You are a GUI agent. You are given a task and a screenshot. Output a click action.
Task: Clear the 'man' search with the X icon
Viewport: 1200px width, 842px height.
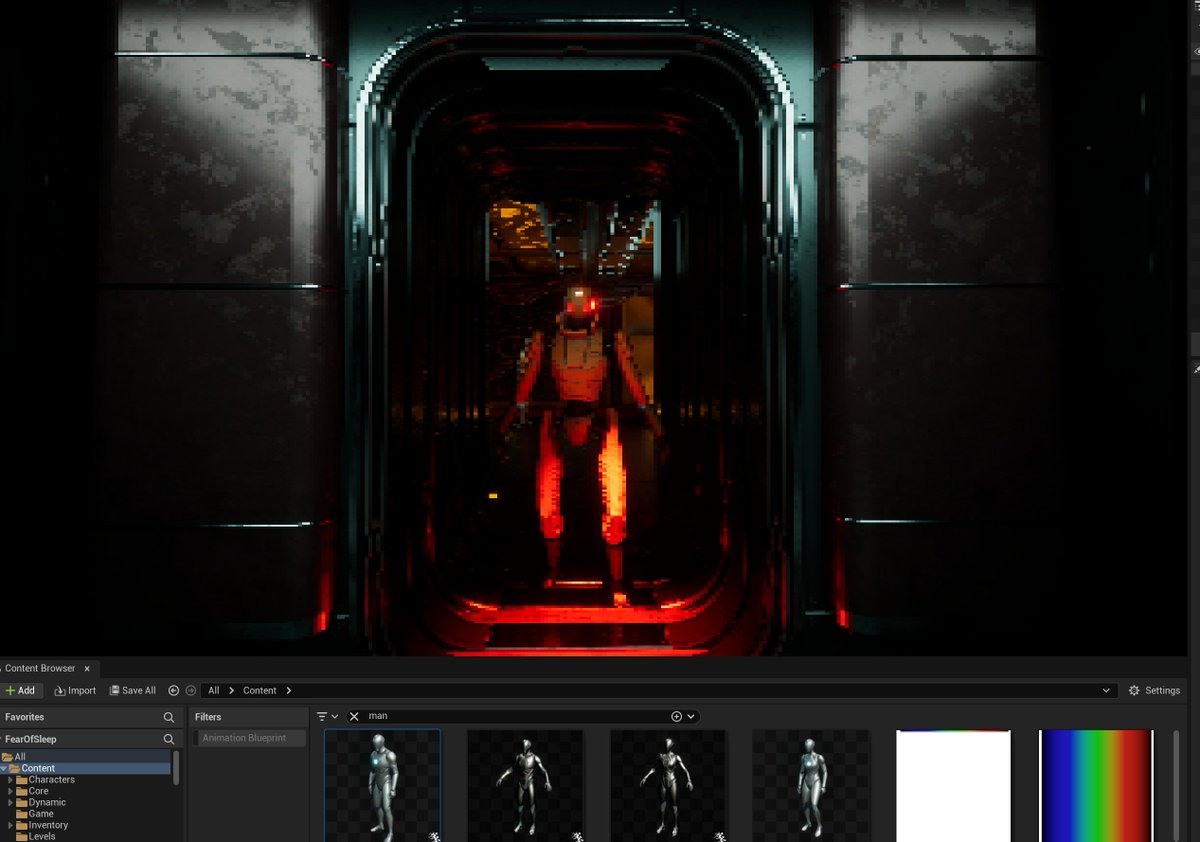coord(353,716)
